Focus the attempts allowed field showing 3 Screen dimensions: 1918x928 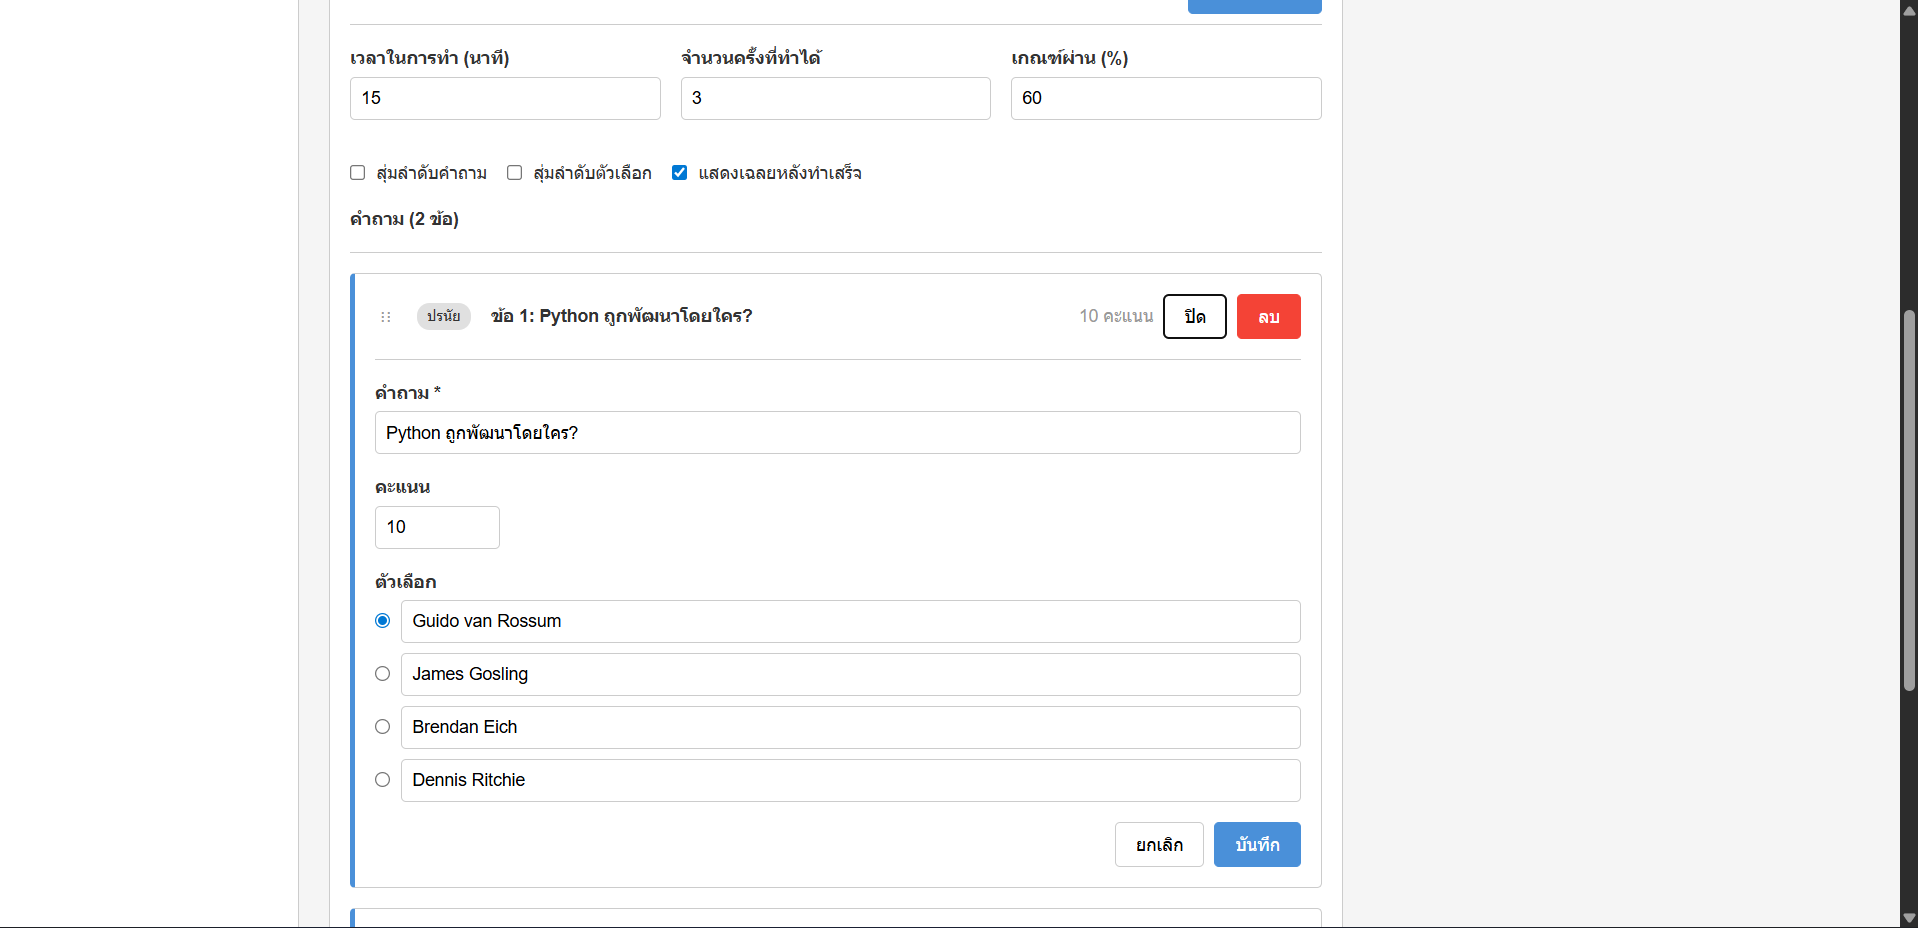point(835,98)
